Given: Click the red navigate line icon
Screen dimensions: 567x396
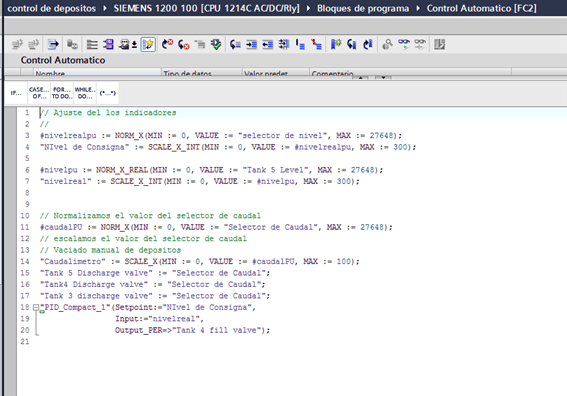Looking at the screenshot, I should pyautogui.click(x=317, y=44).
